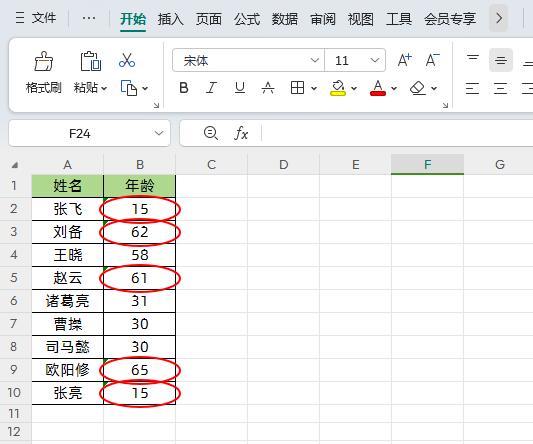
Task: Open the 公式 ribbon tab
Action: [247, 19]
